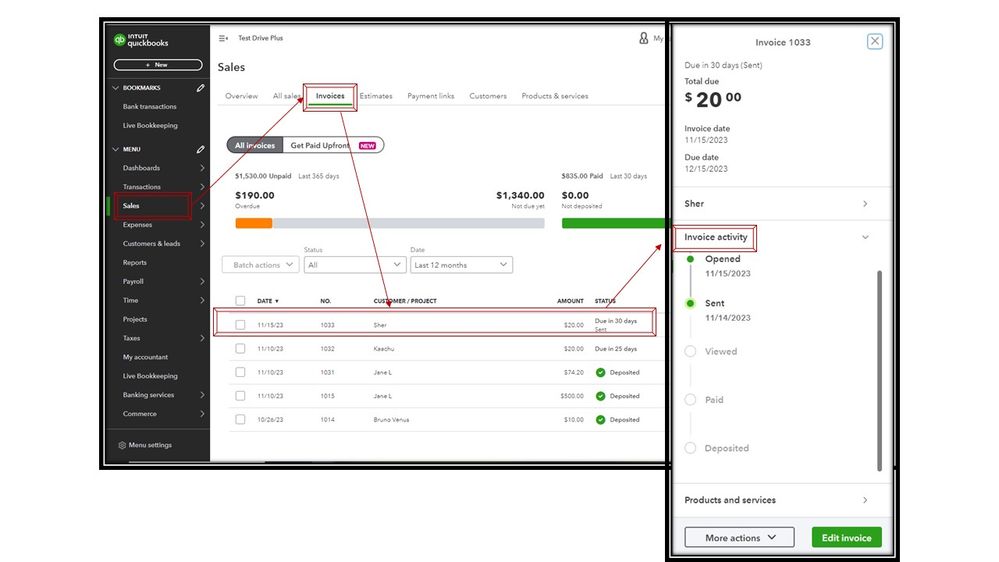This screenshot has width=999, height=562.
Task: Click the orange overdue bar segment
Action: click(254, 223)
